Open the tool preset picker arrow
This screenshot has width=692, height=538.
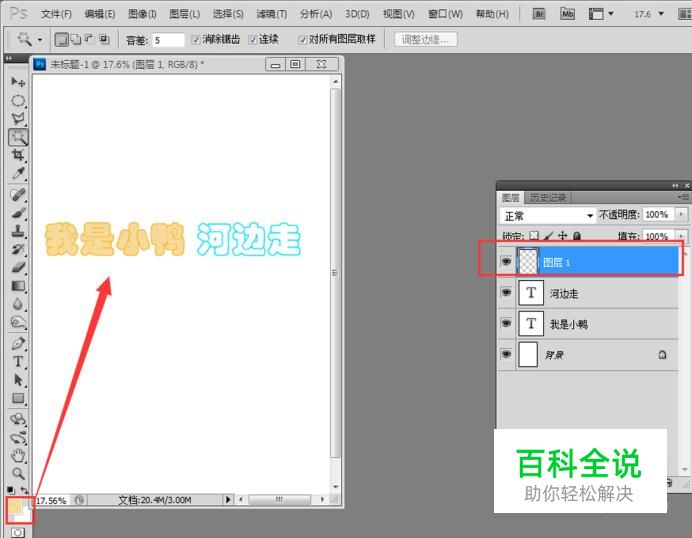pyautogui.click(x=40, y=40)
